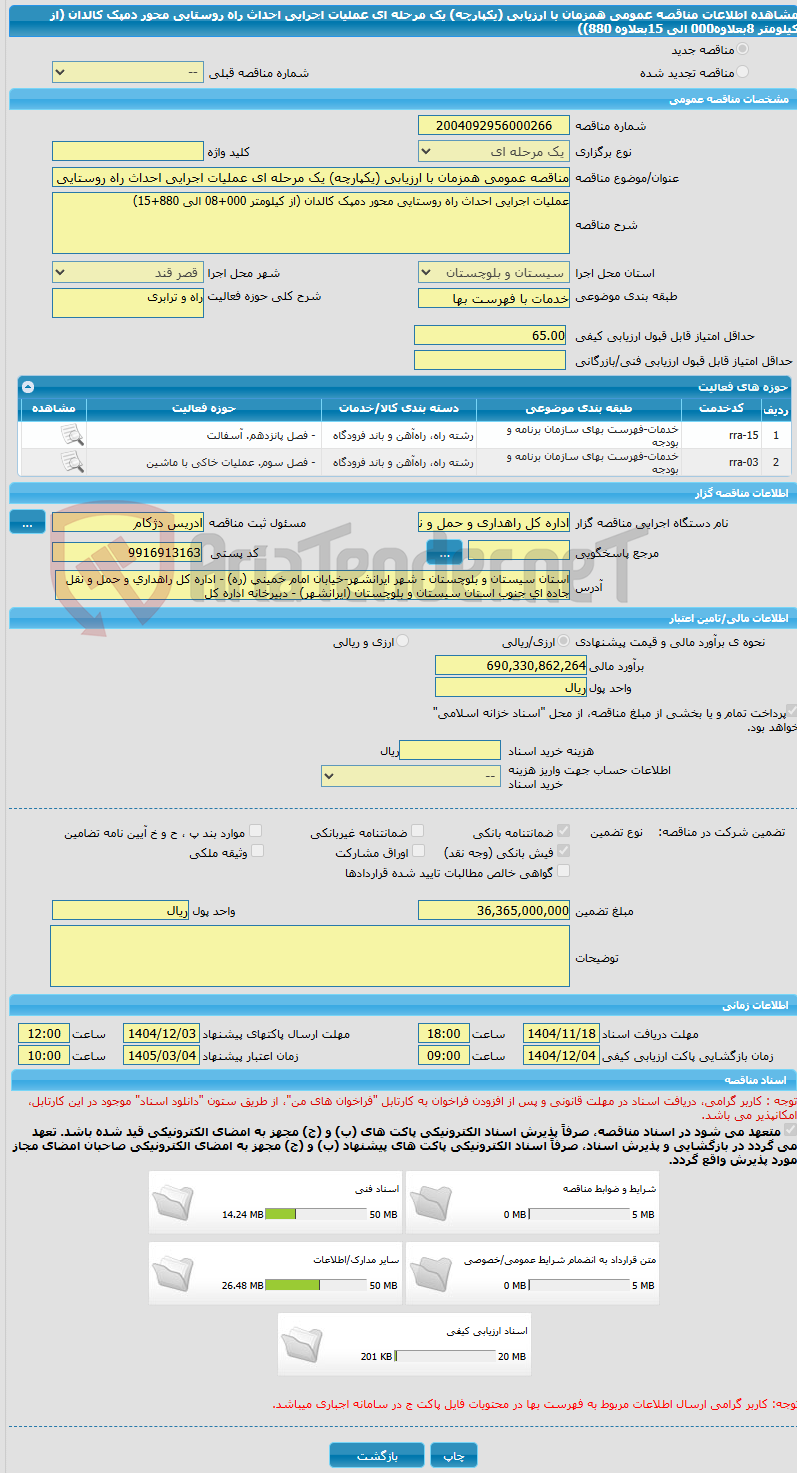Click the اسناد ارزیابی کیفی progress bar

coord(445,1357)
